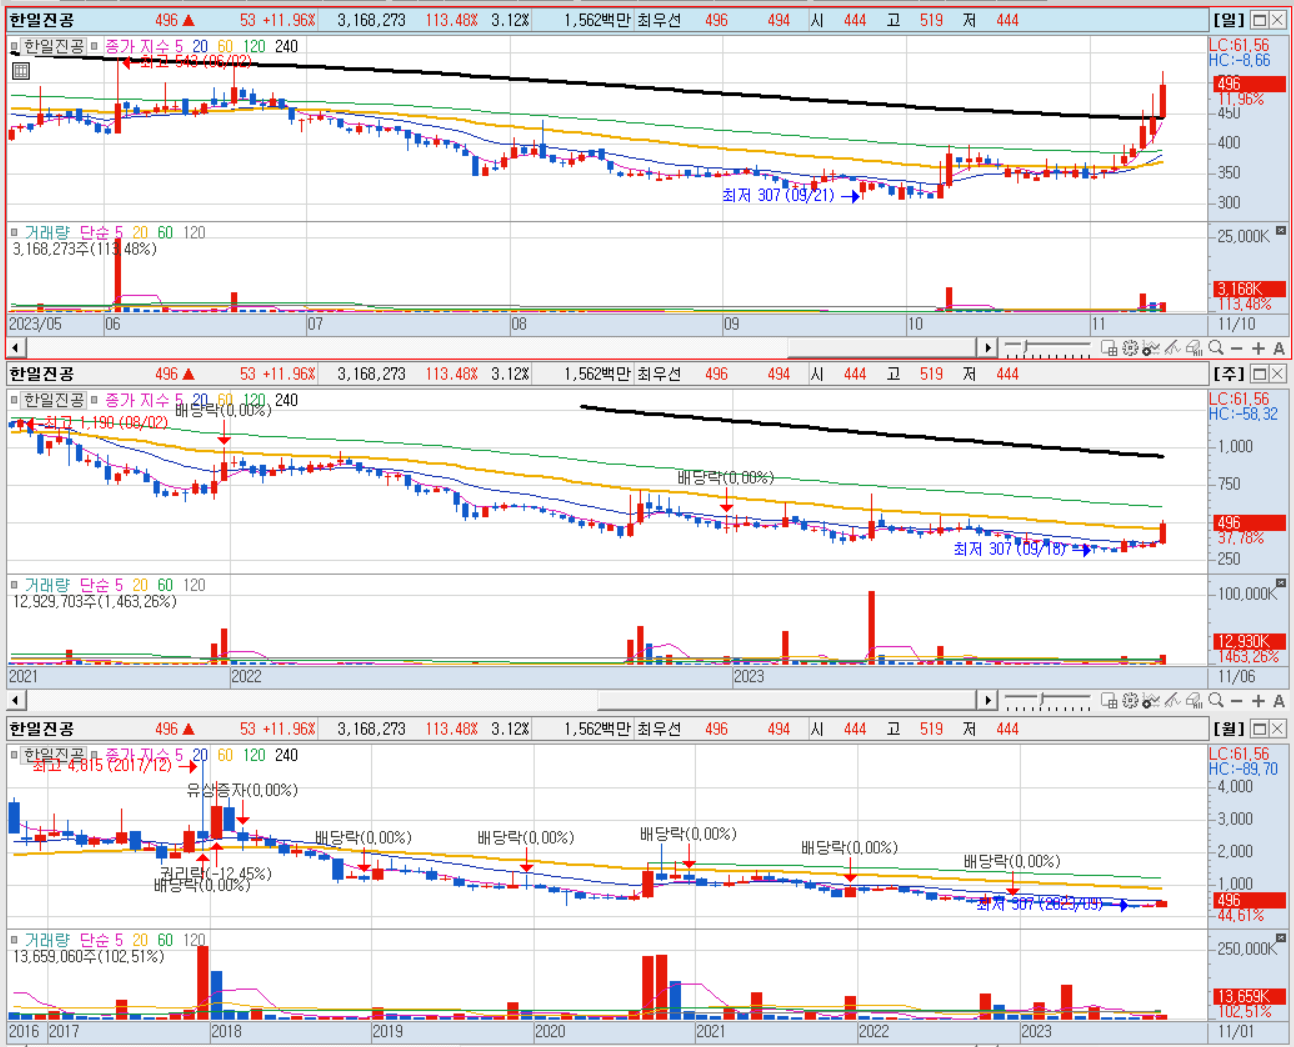Click the [월] monthly period label
The height and width of the screenshot is (1047, 1294).
coord(1228,729)
